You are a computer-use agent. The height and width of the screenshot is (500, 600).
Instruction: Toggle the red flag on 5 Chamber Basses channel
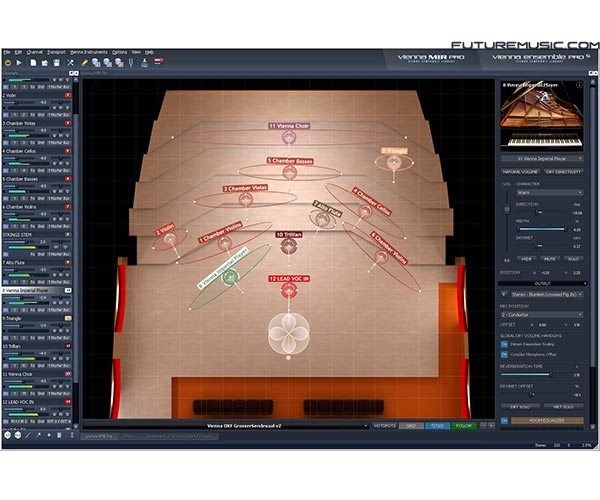coord(68,179)
